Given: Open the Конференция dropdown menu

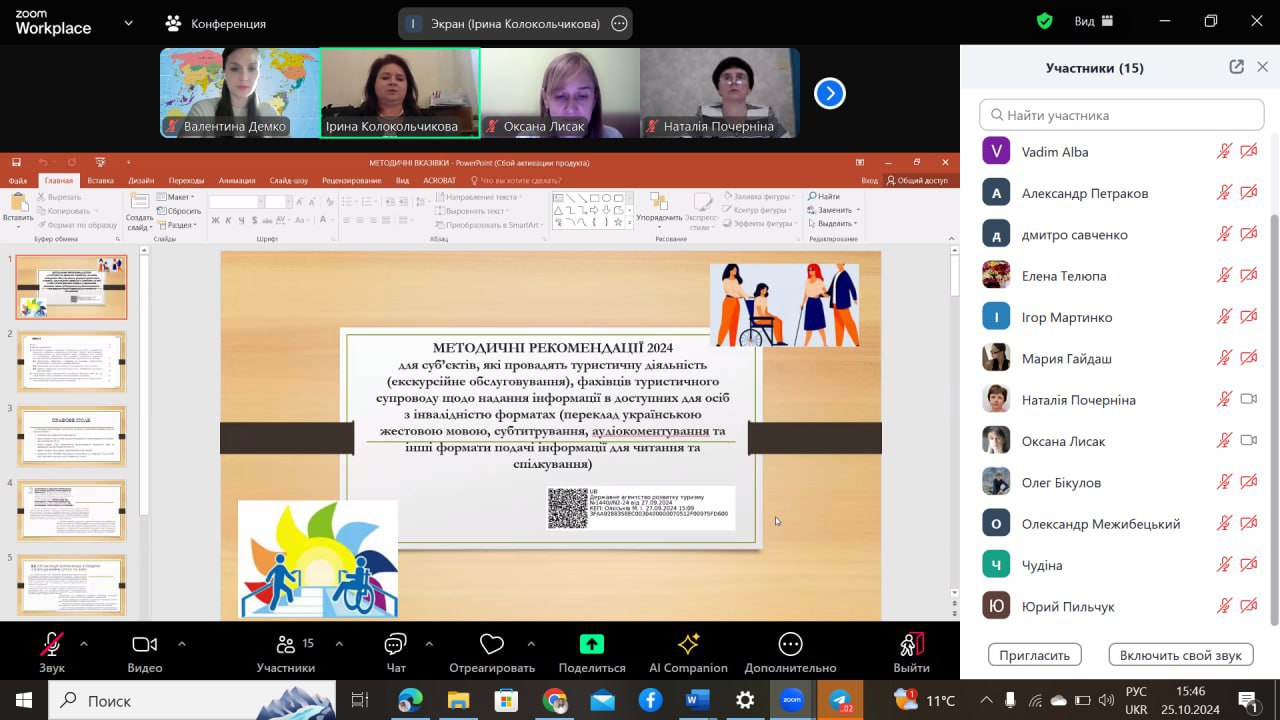Looking at the screenshot, I should (216, 23).
